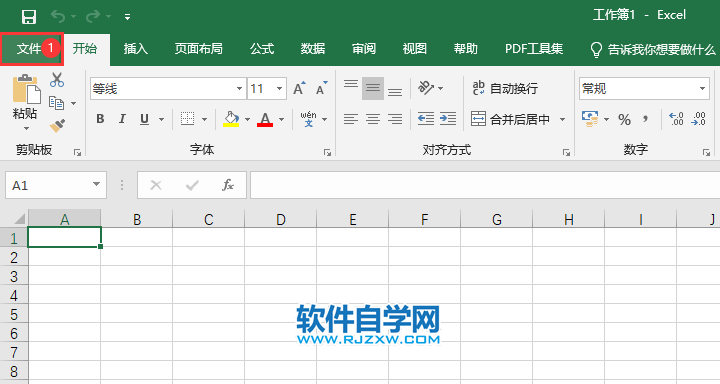Click the Merge & Center button (合并后居中)
Image resolution: width=720 pixels, height=384 pixels.
tap(511, 119)
